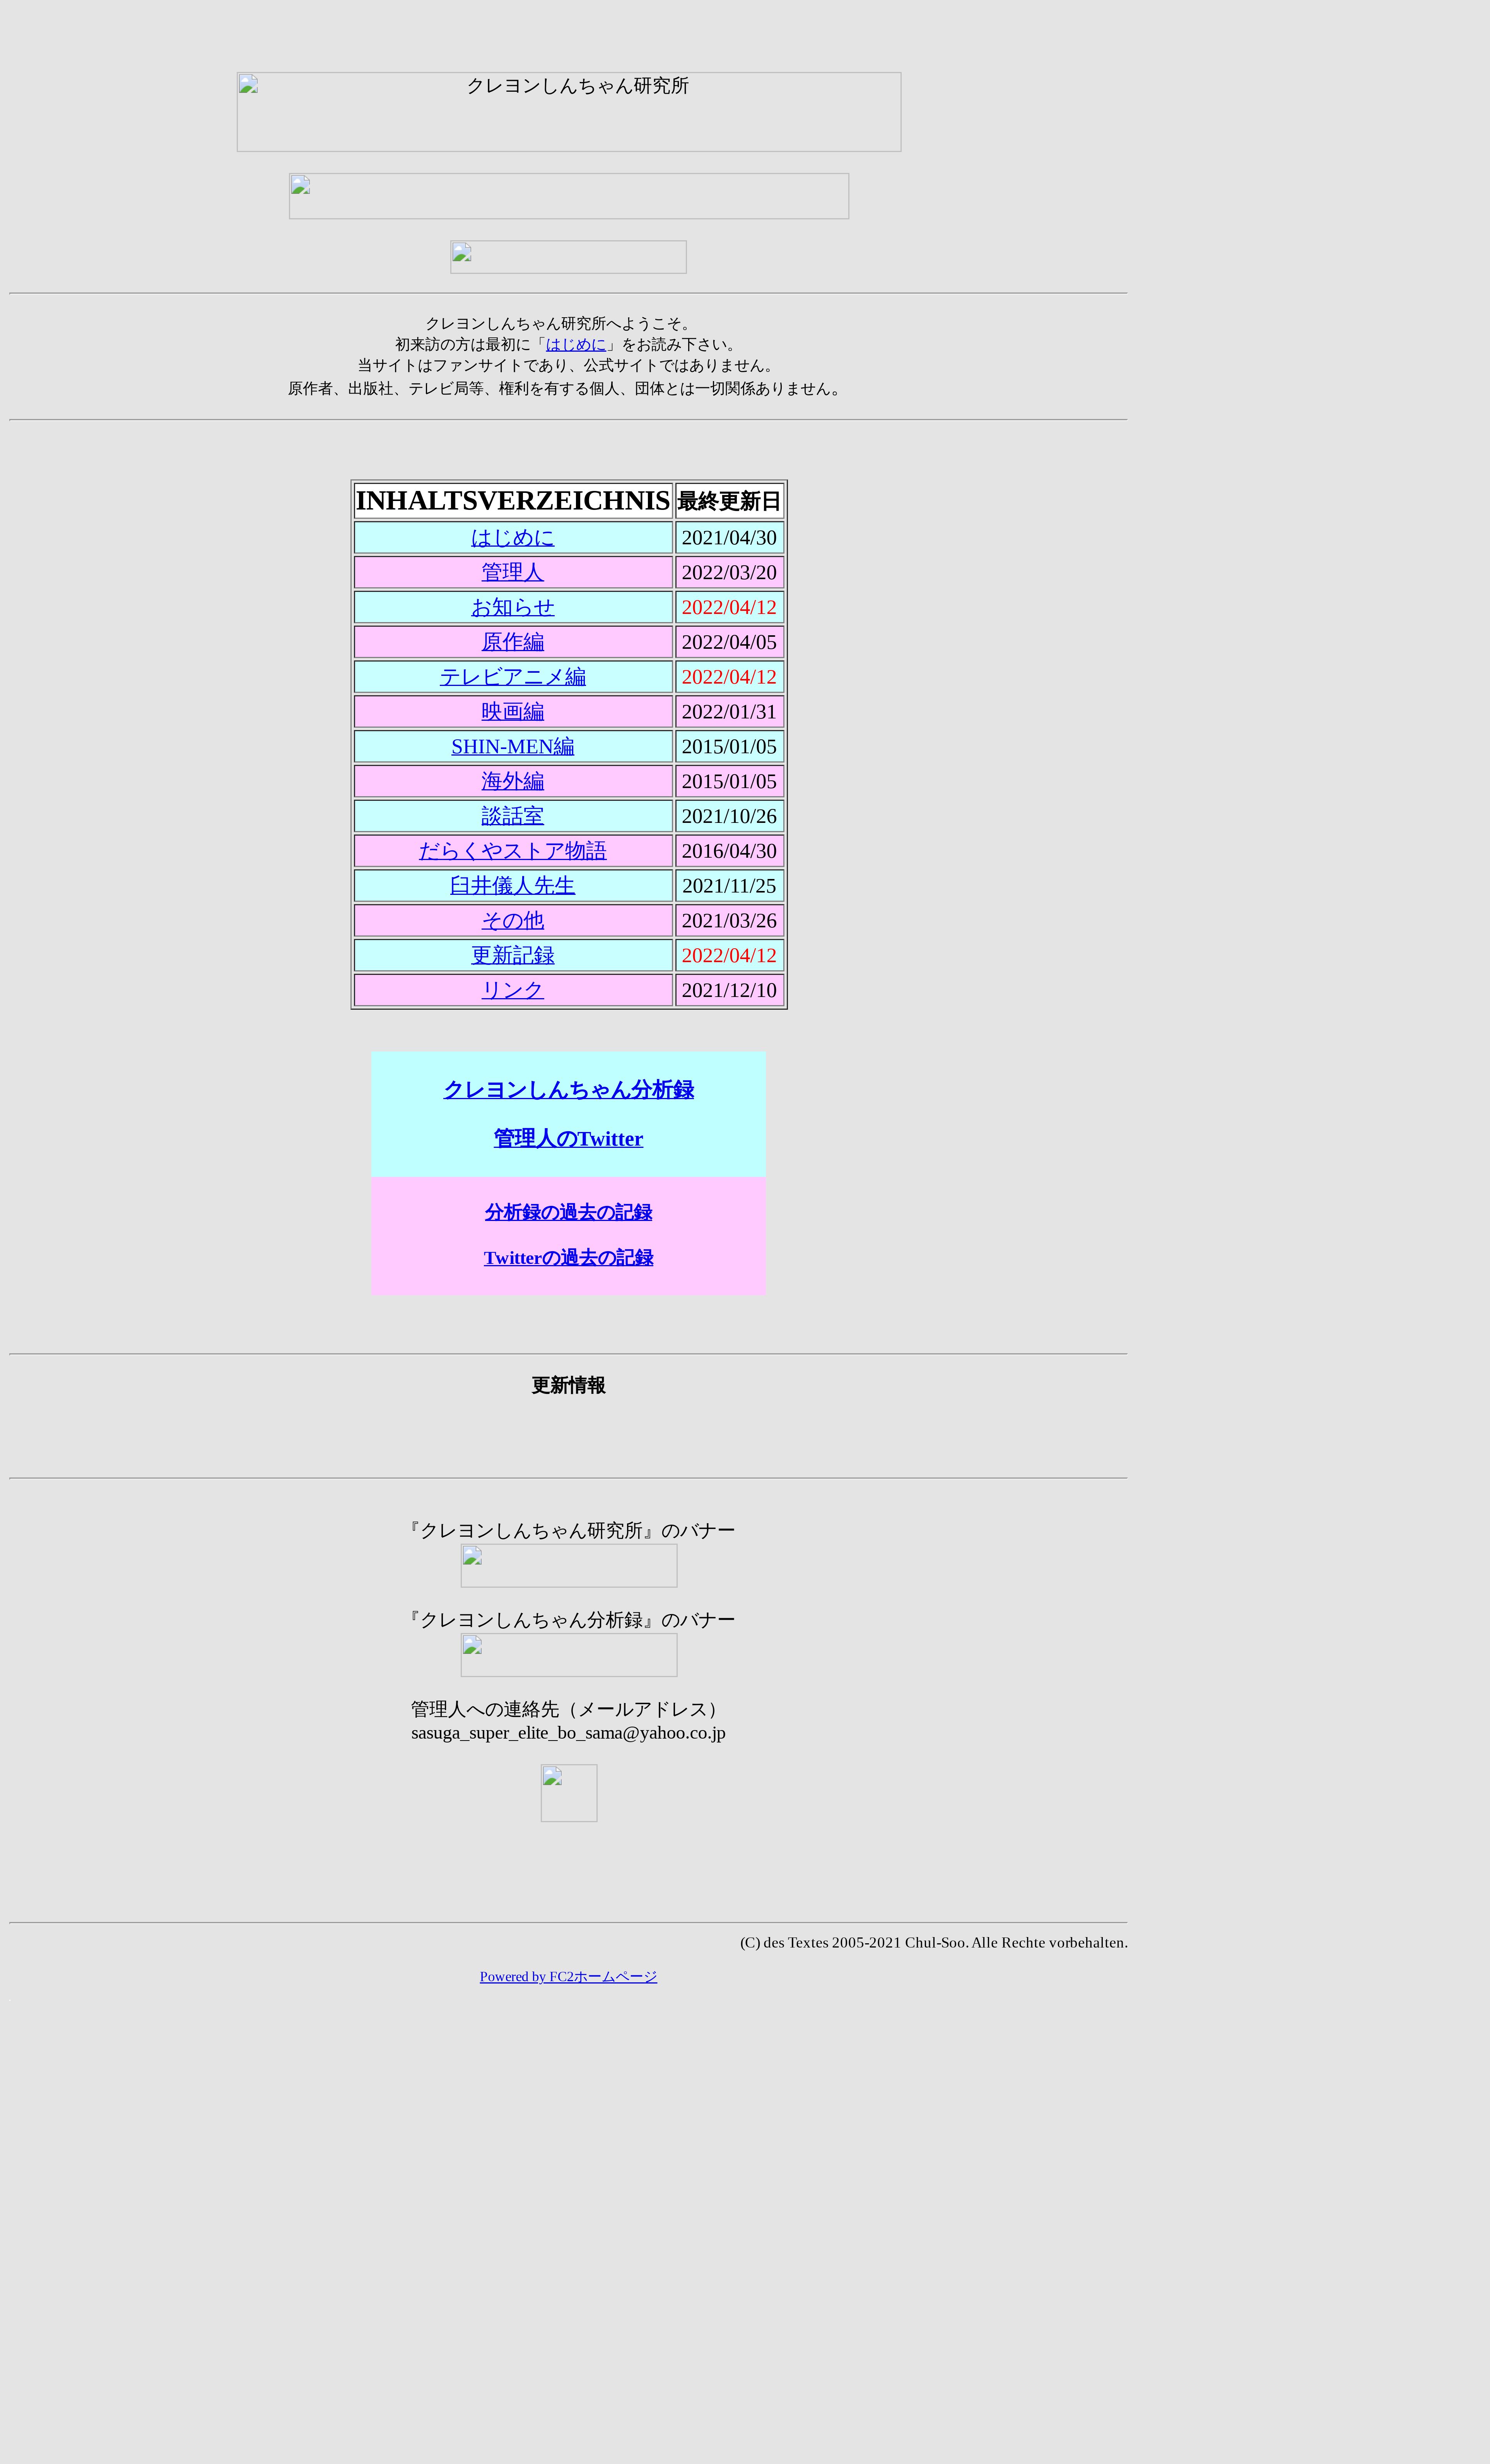Open 臼井儀人先生 page

512,886
